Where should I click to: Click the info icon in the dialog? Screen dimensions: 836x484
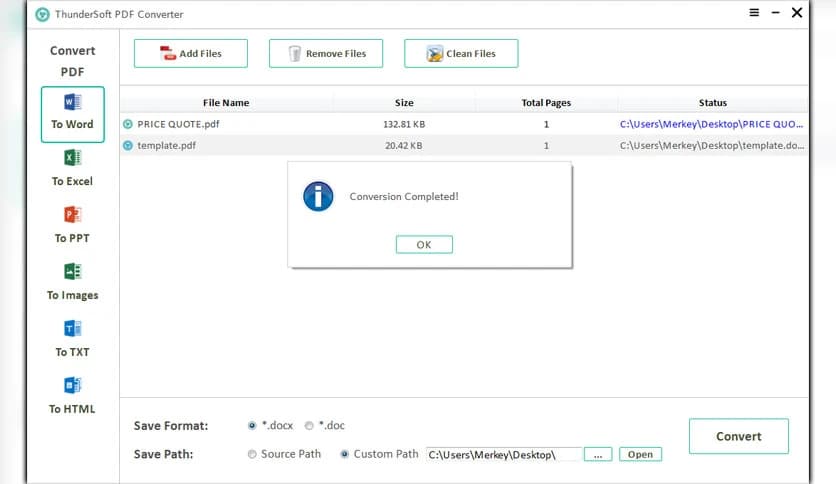(x=318, y=196)
